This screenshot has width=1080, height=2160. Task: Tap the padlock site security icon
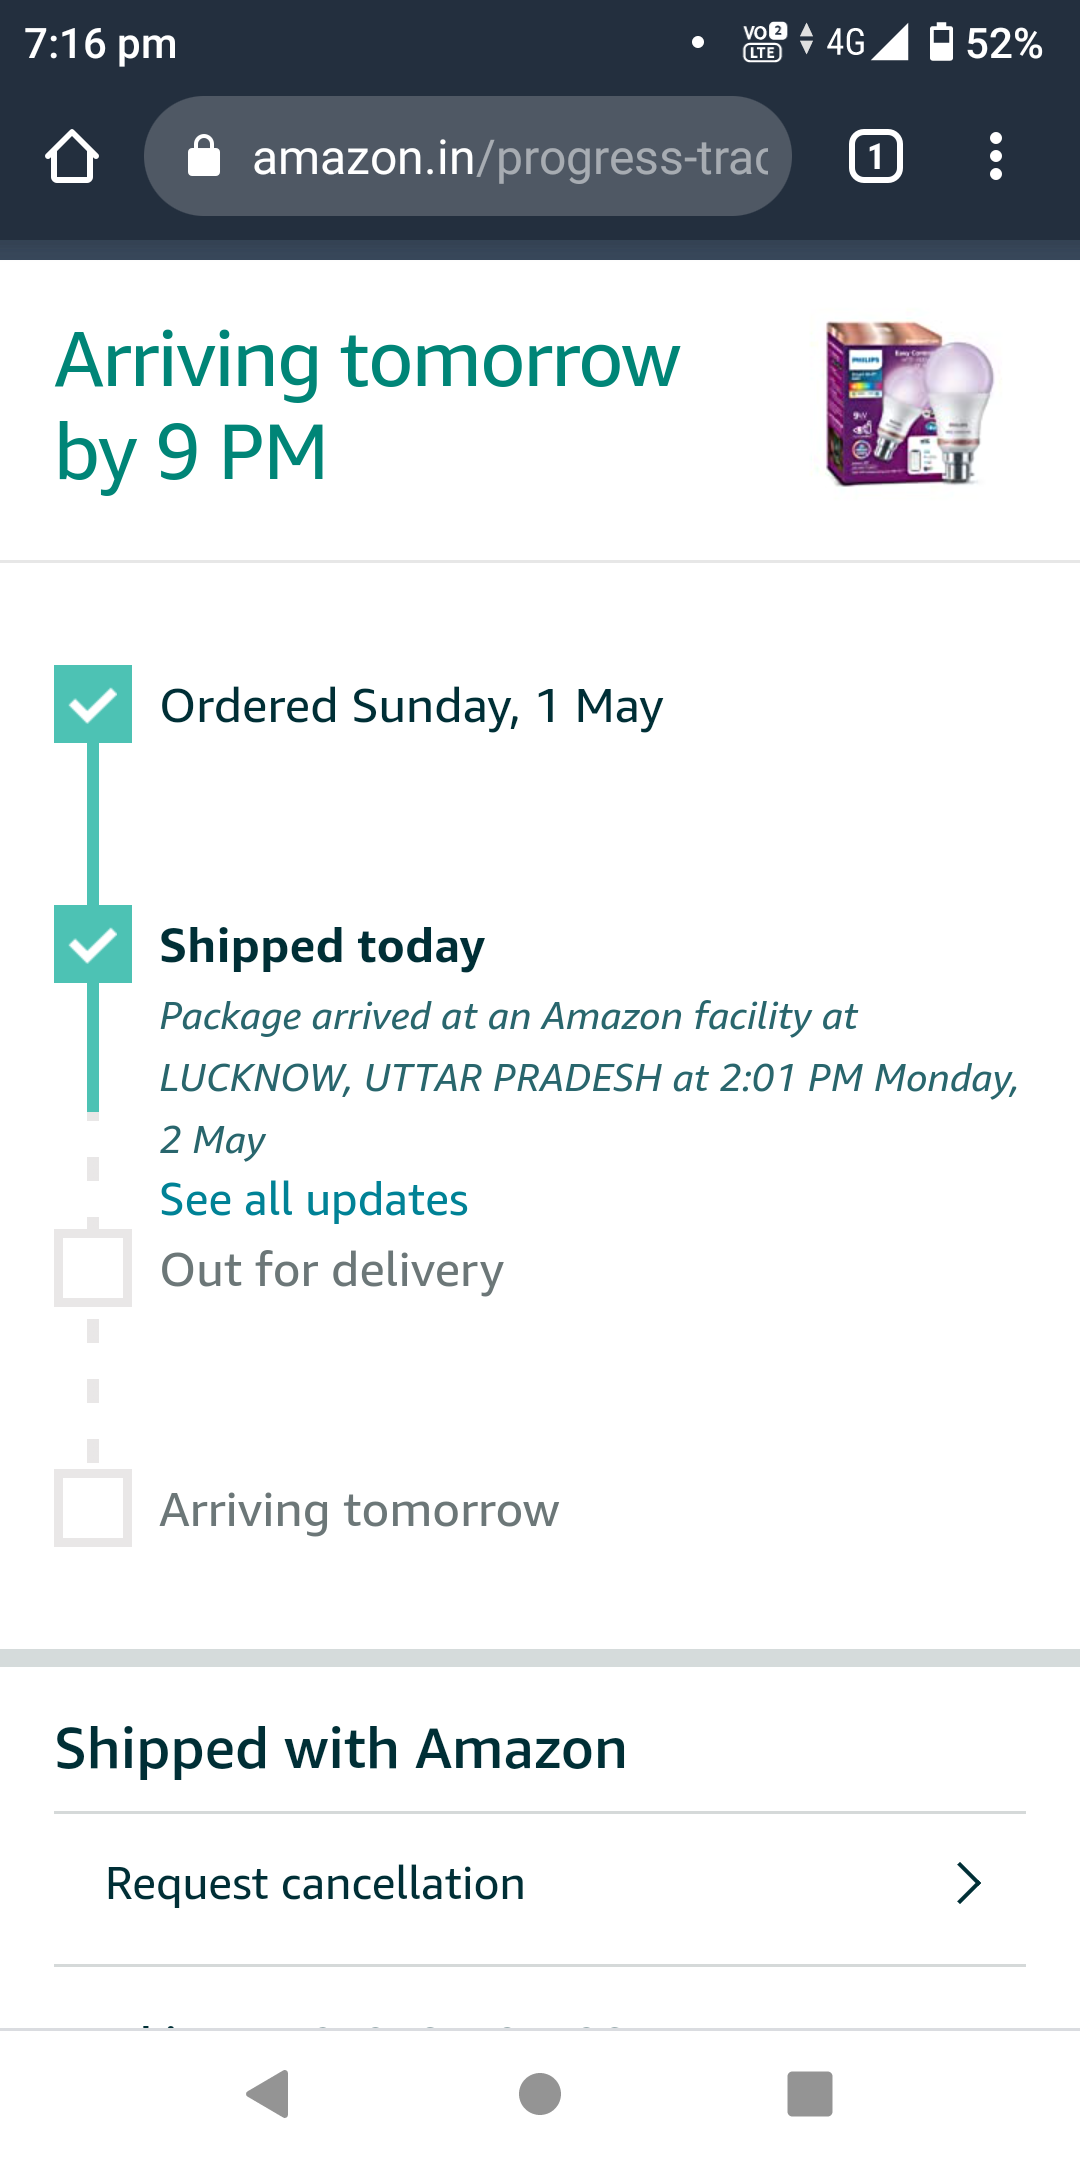coord(204,157)
